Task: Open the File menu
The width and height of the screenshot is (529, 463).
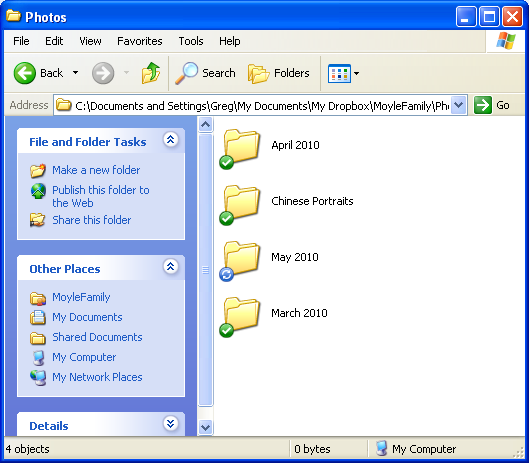Action: tap(21, 41)
